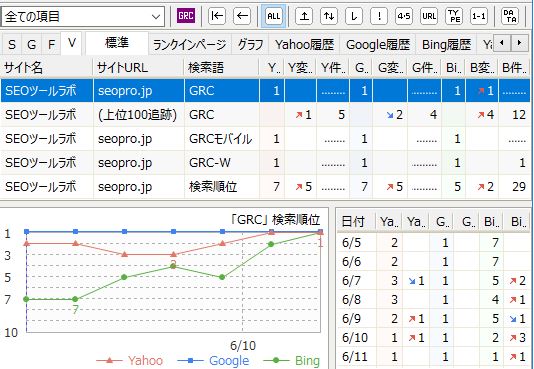Select the G tab
The height and width of the screenshot is (369, 534).
pyautogui.click(x=32, y=44)
